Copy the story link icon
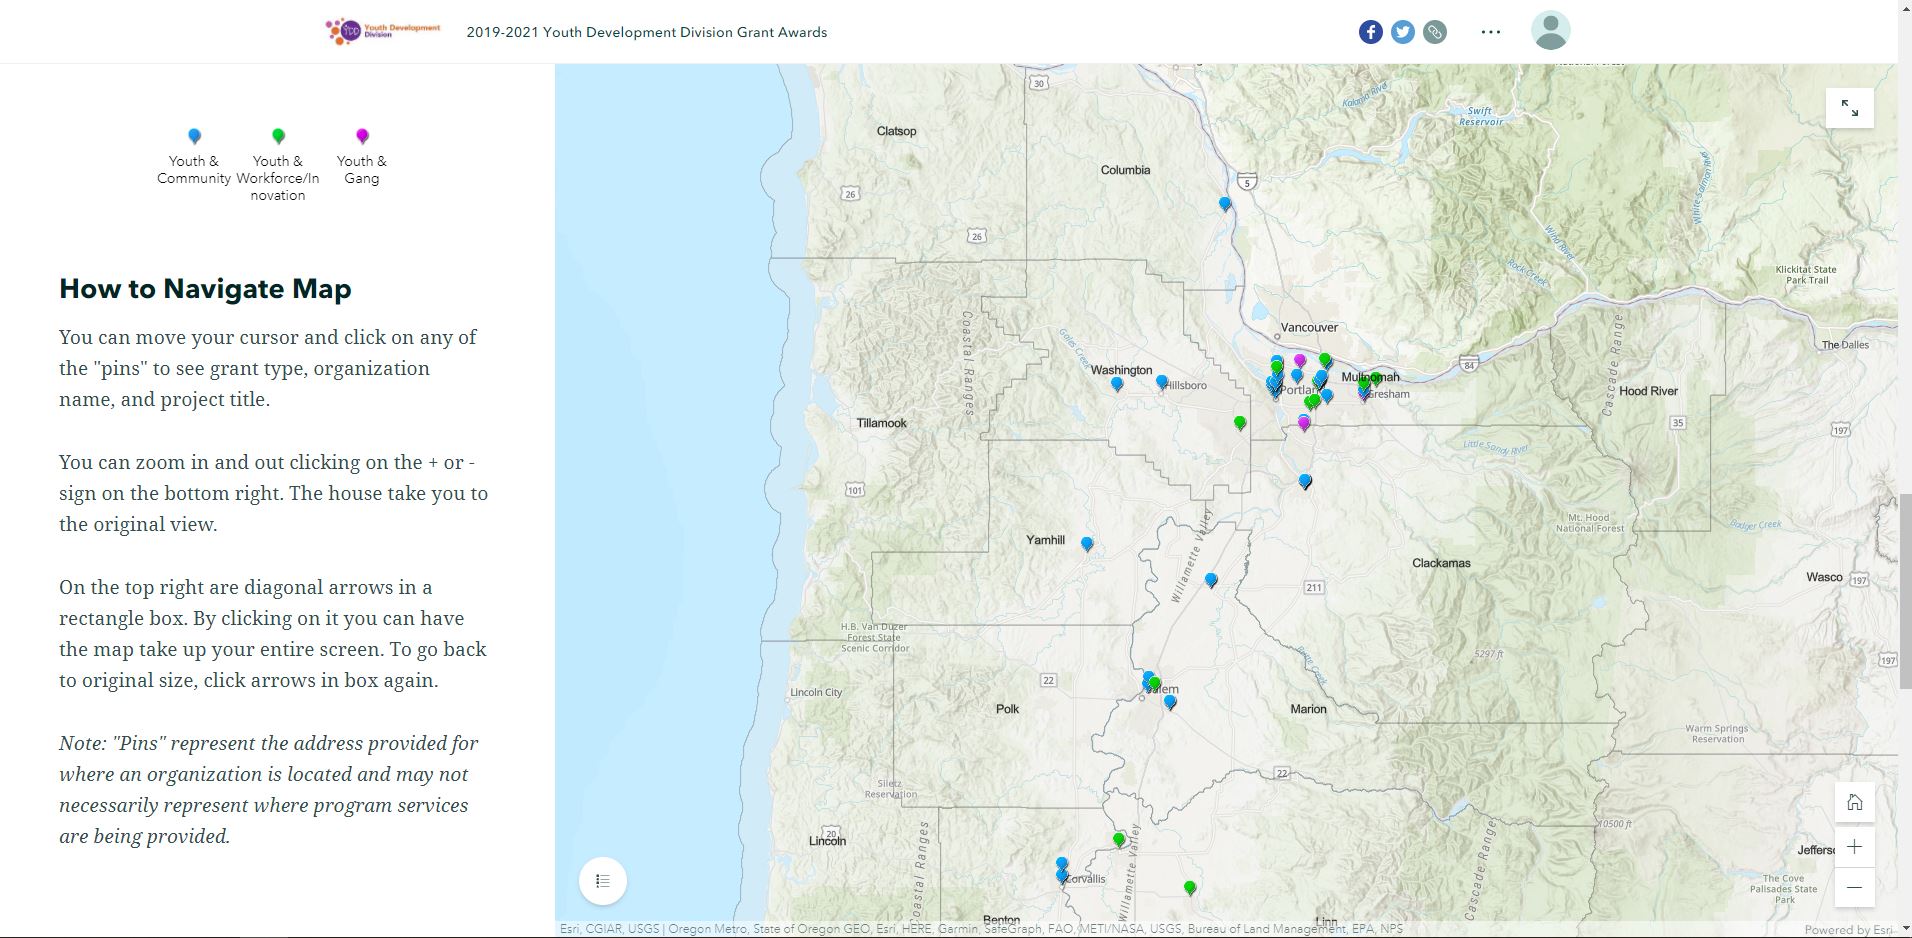1912x938 pixels. 1435,32
